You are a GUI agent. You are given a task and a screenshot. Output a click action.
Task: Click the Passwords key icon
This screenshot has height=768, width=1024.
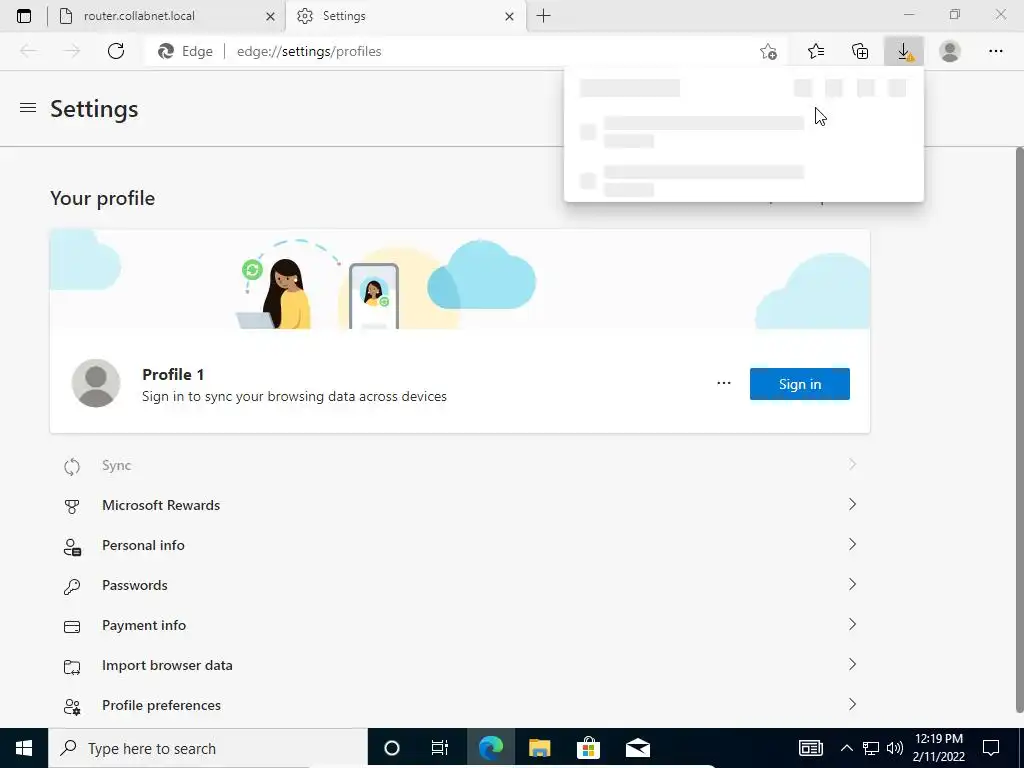click(x=72, y=586)
